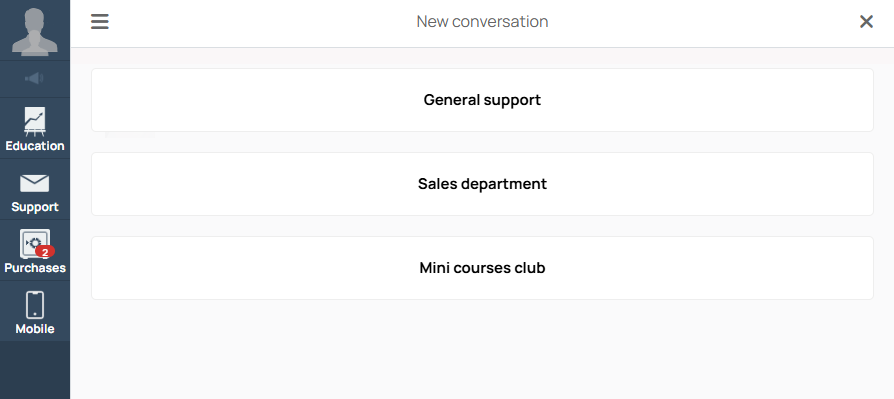This screenshot has height=399, width=894.
Task: Start a General support conversation
Action: (x=482, y=100)
